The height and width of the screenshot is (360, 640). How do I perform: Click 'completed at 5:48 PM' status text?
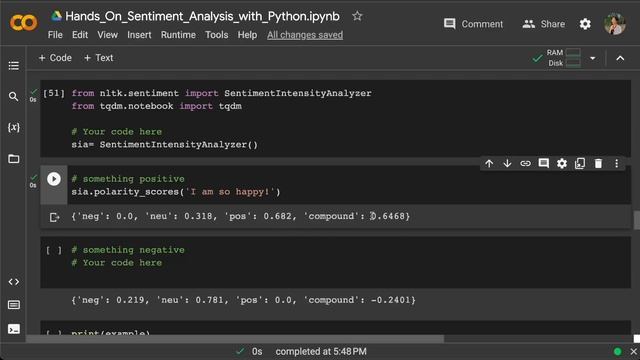click(321, 351)
